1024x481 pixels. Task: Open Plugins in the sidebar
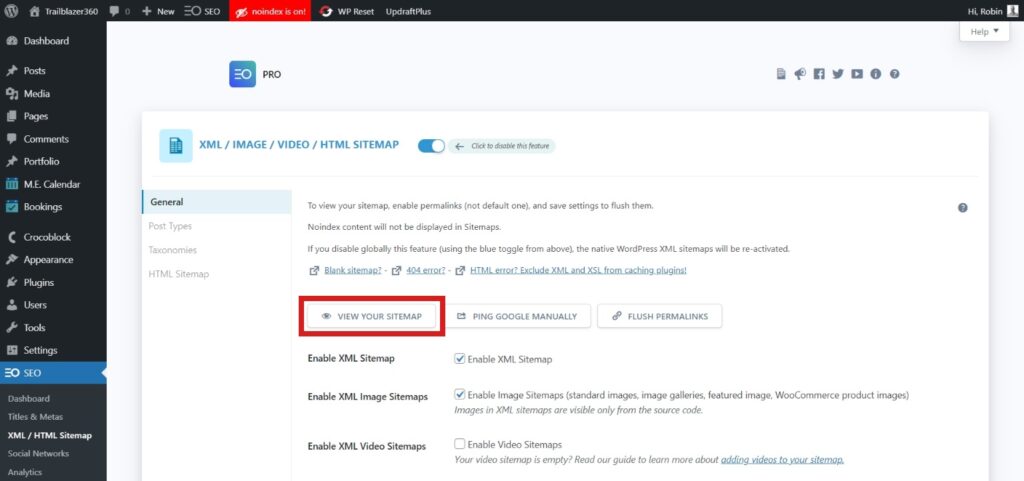39,283
